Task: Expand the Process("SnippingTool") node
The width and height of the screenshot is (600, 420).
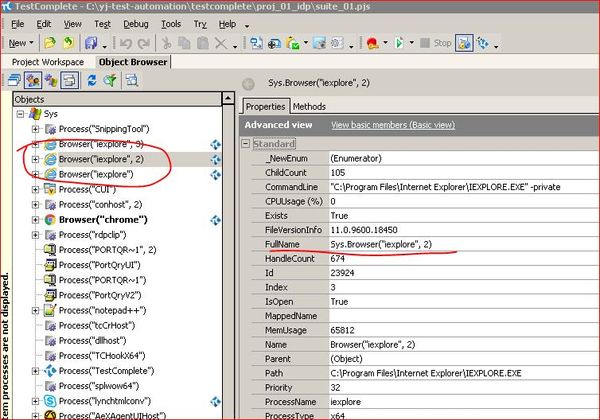Action: pyautogui.click(x=35, y=129)
